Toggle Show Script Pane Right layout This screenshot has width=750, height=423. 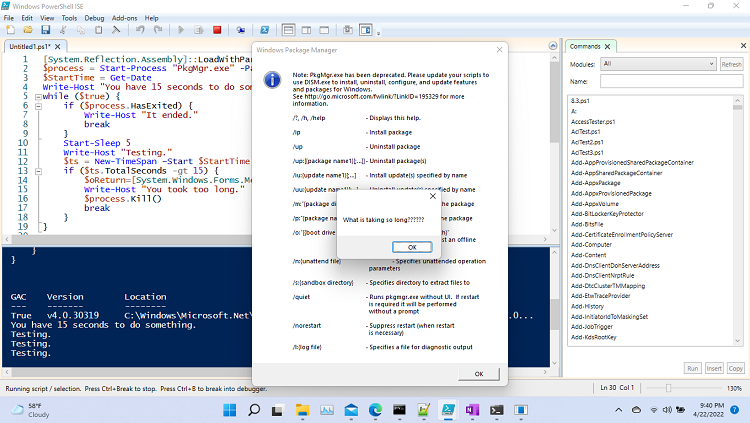pyautogui.click(x=306, y=30)
